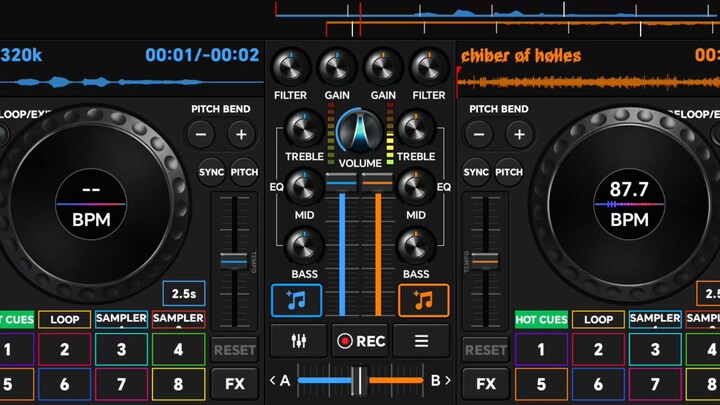Click the crossfader A left arrow
The image size is (720, 405).
[273, 380]
